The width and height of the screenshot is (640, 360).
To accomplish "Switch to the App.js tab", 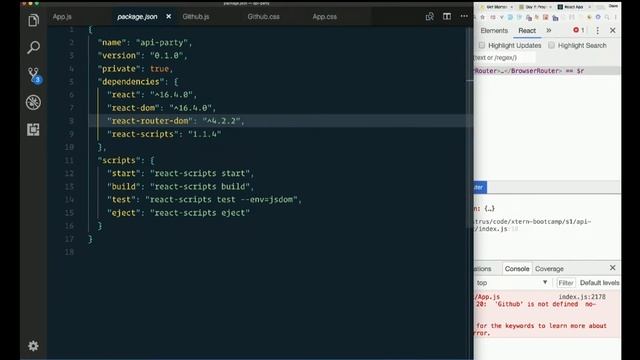I will (x=62, y=17).
